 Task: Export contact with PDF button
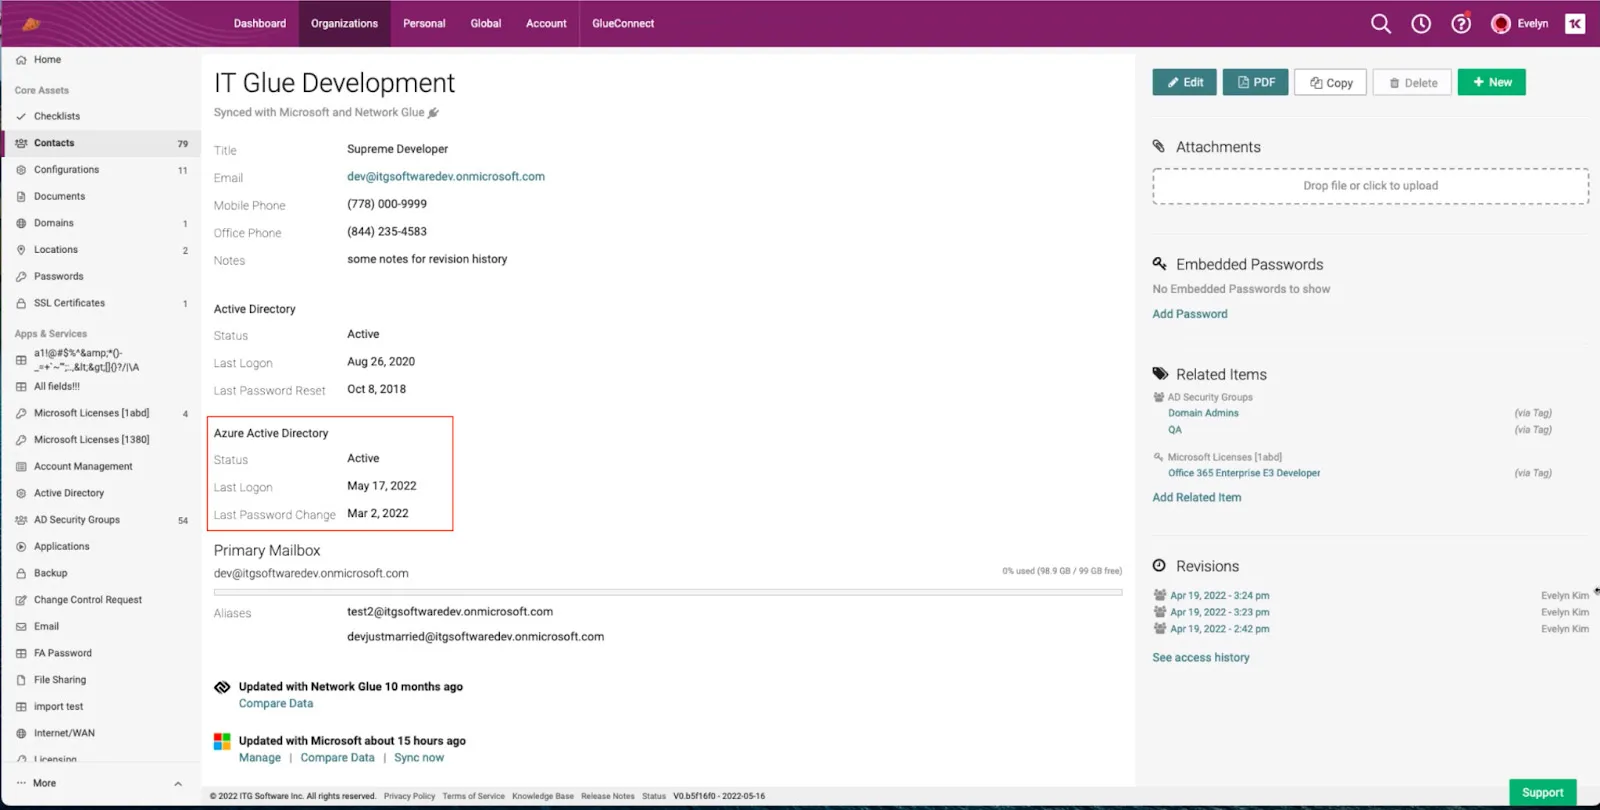(1255, 82)
